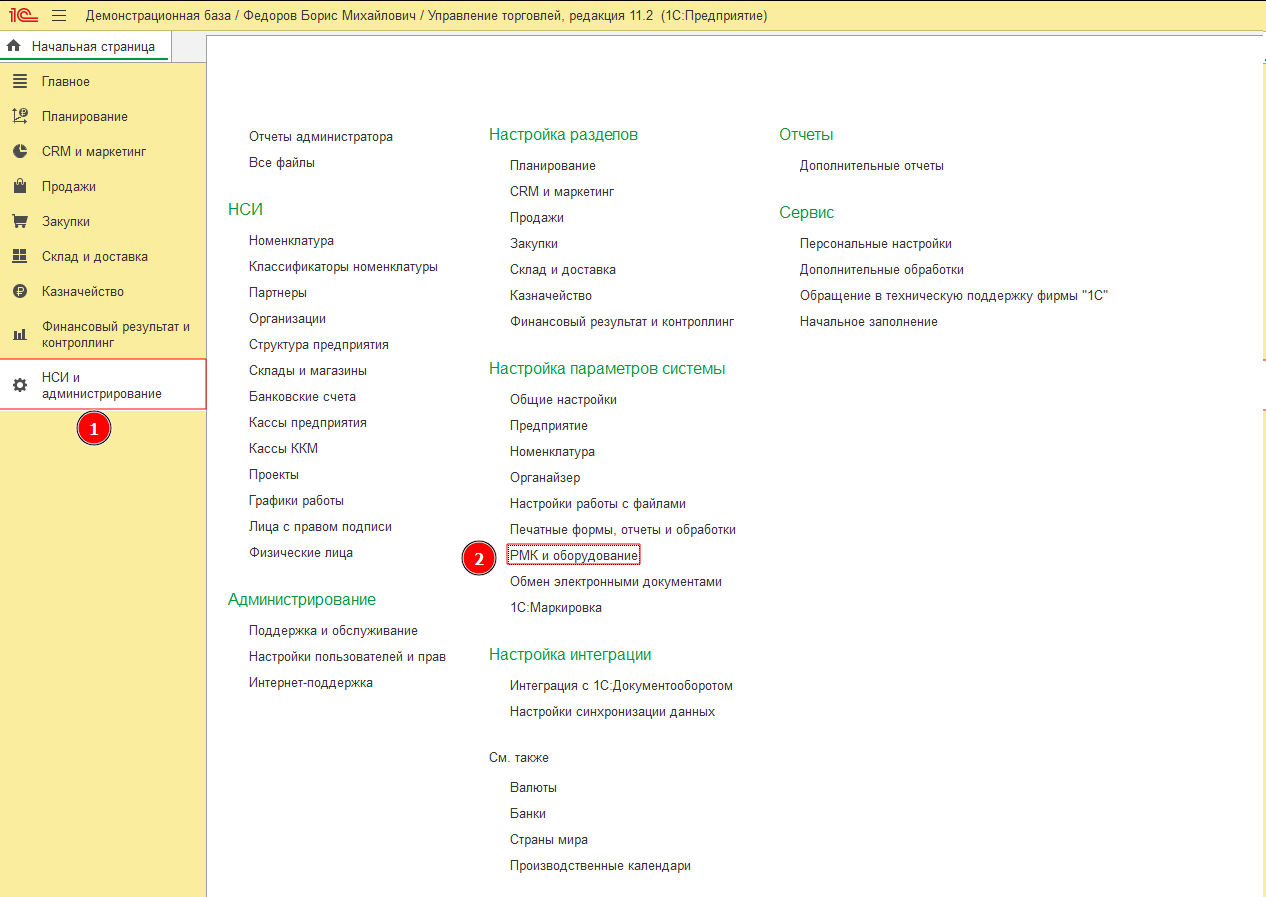Open Все файлы link

[x=282, y=163]
